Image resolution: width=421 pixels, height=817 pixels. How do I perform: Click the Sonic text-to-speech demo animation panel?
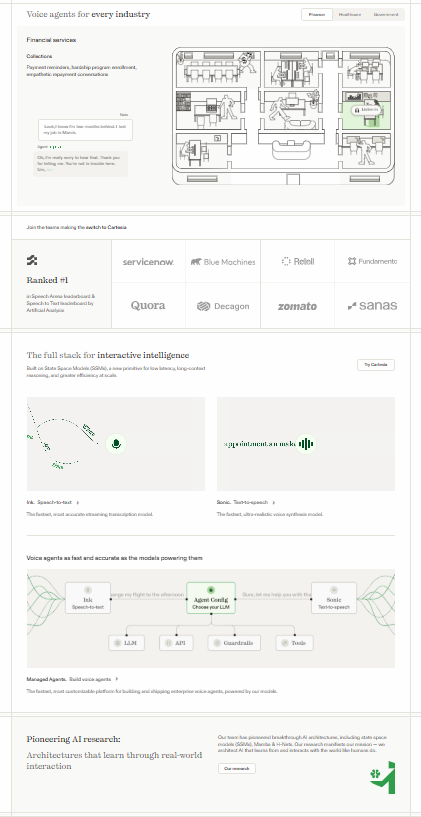[x=306, y=444]
